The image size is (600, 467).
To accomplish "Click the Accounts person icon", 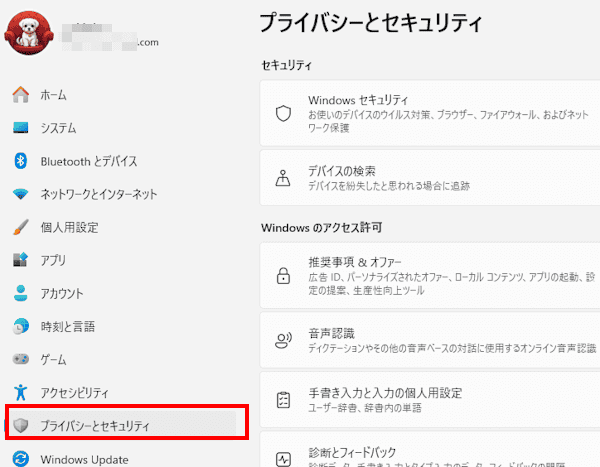I will pyautogui.click(x=21, y=293).
